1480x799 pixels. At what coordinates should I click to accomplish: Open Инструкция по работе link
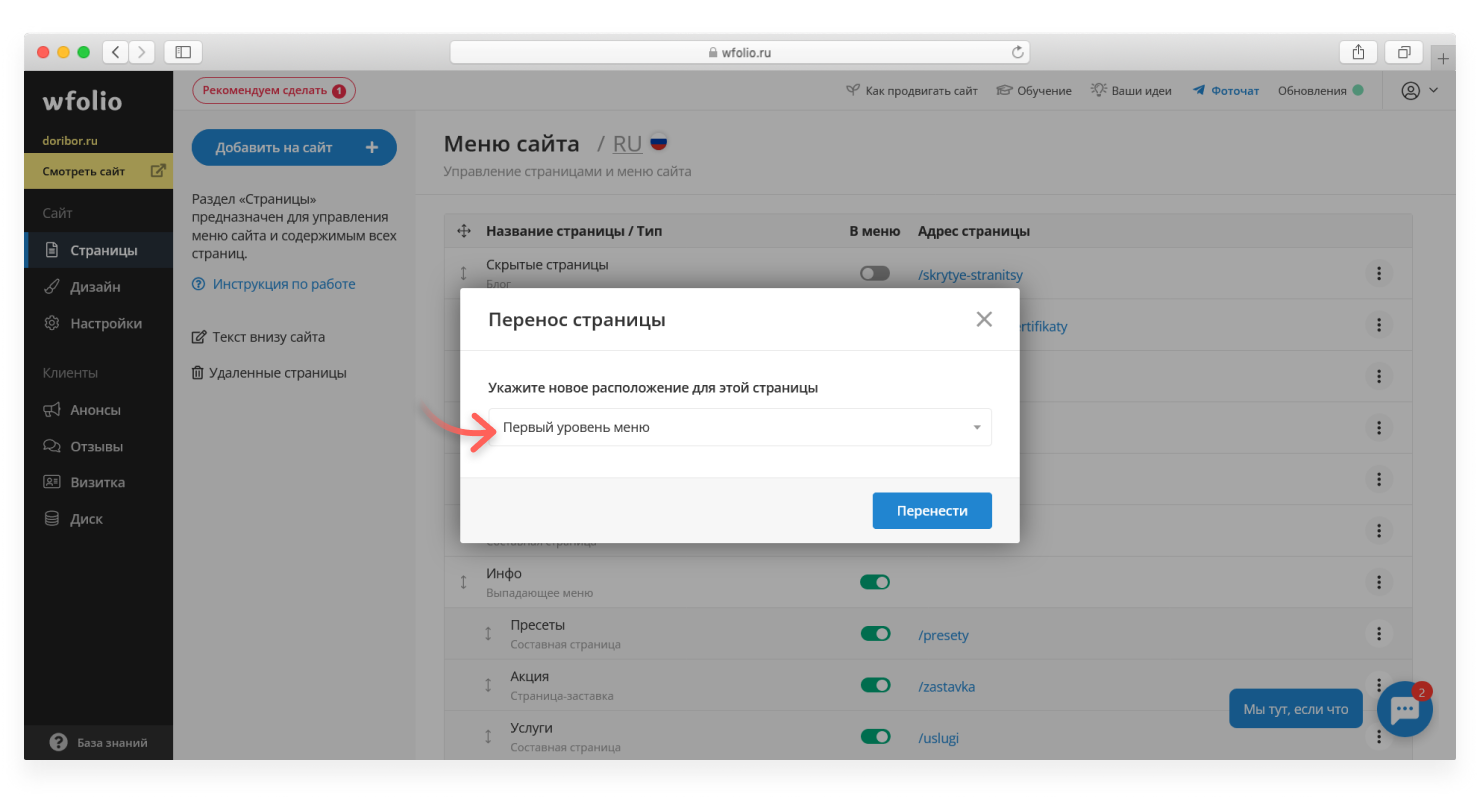coord(273,284)
